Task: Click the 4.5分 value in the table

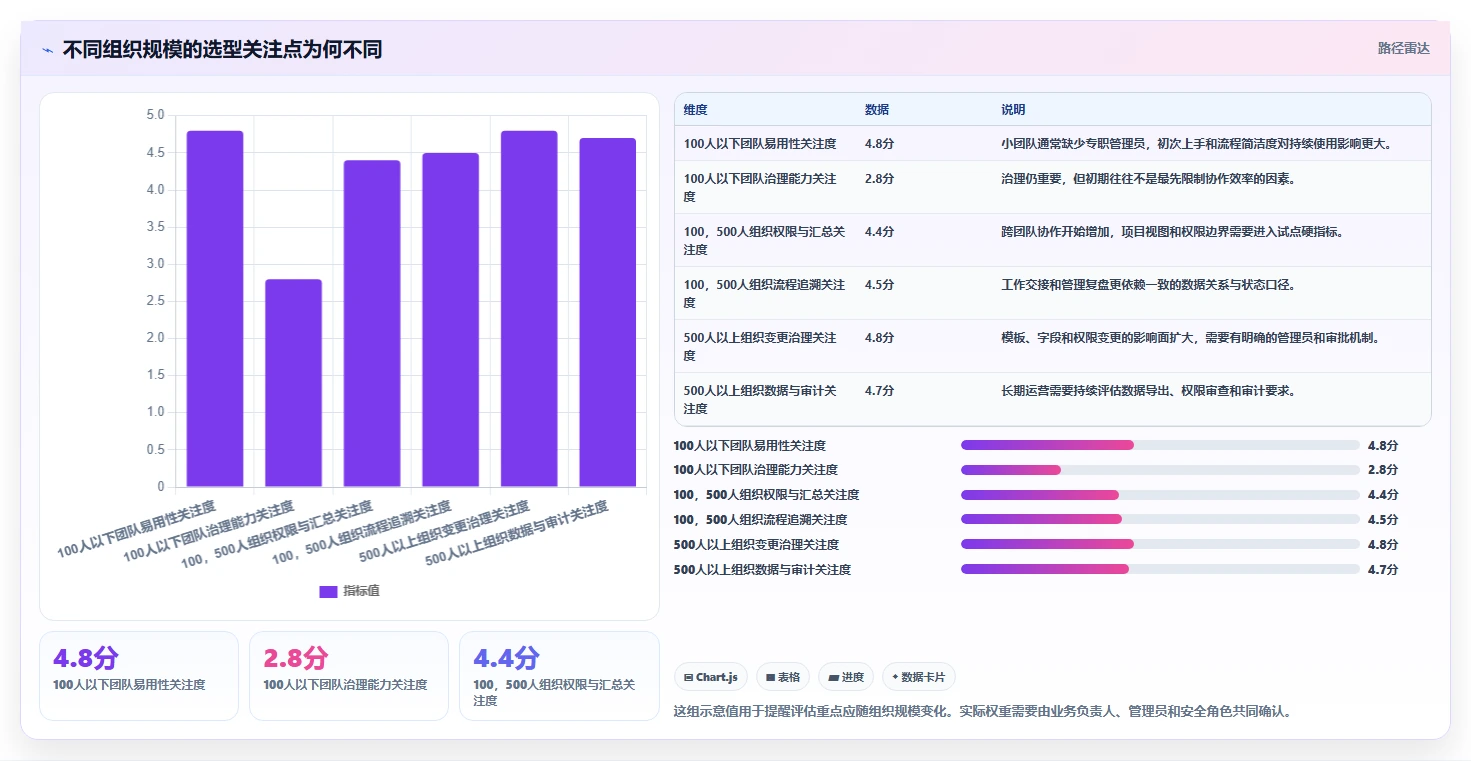Action: pyautogui.click(x=879, y=285)
